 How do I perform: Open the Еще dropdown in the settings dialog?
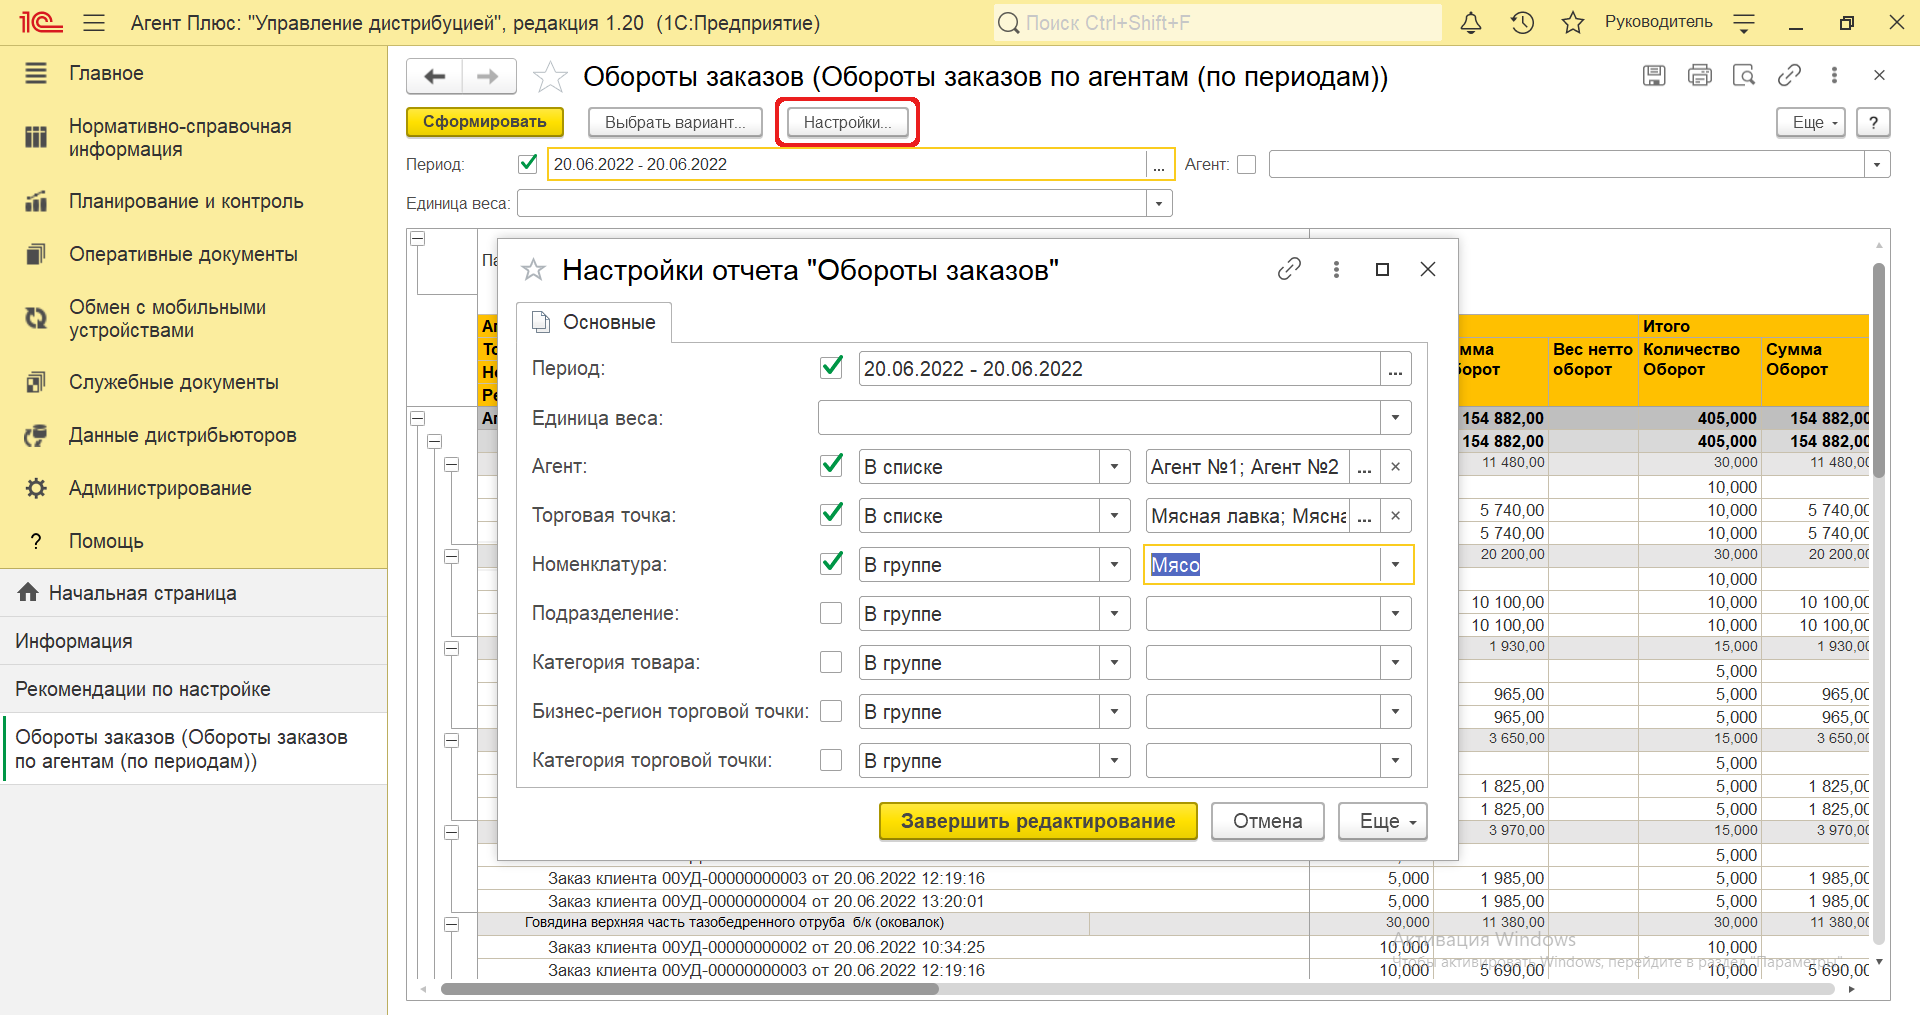(1383, 821)
